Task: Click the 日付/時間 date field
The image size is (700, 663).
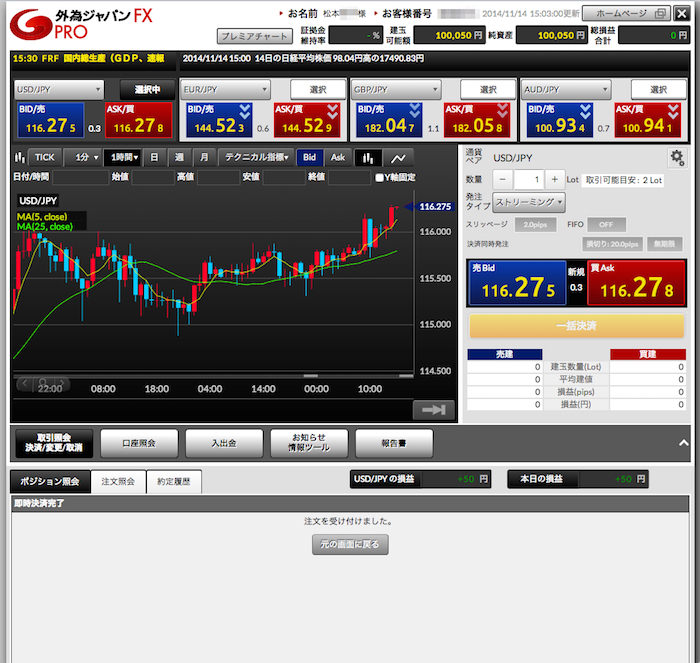Action: coord(80,177)
